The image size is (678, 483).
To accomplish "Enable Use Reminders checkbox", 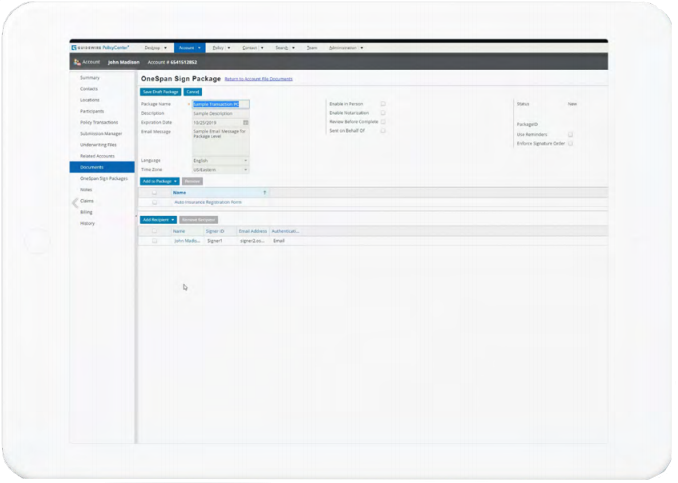I will (x=570, y=134).
